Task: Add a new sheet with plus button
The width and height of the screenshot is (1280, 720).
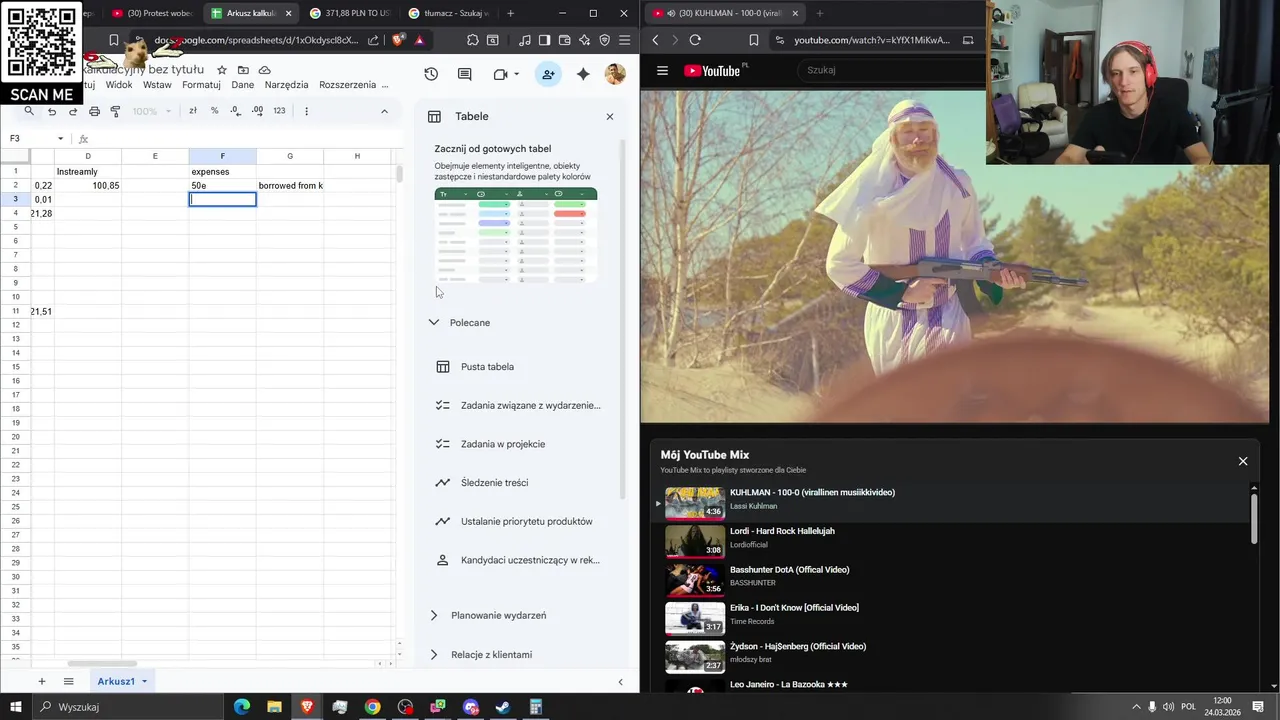Action: tap(42, 682)
